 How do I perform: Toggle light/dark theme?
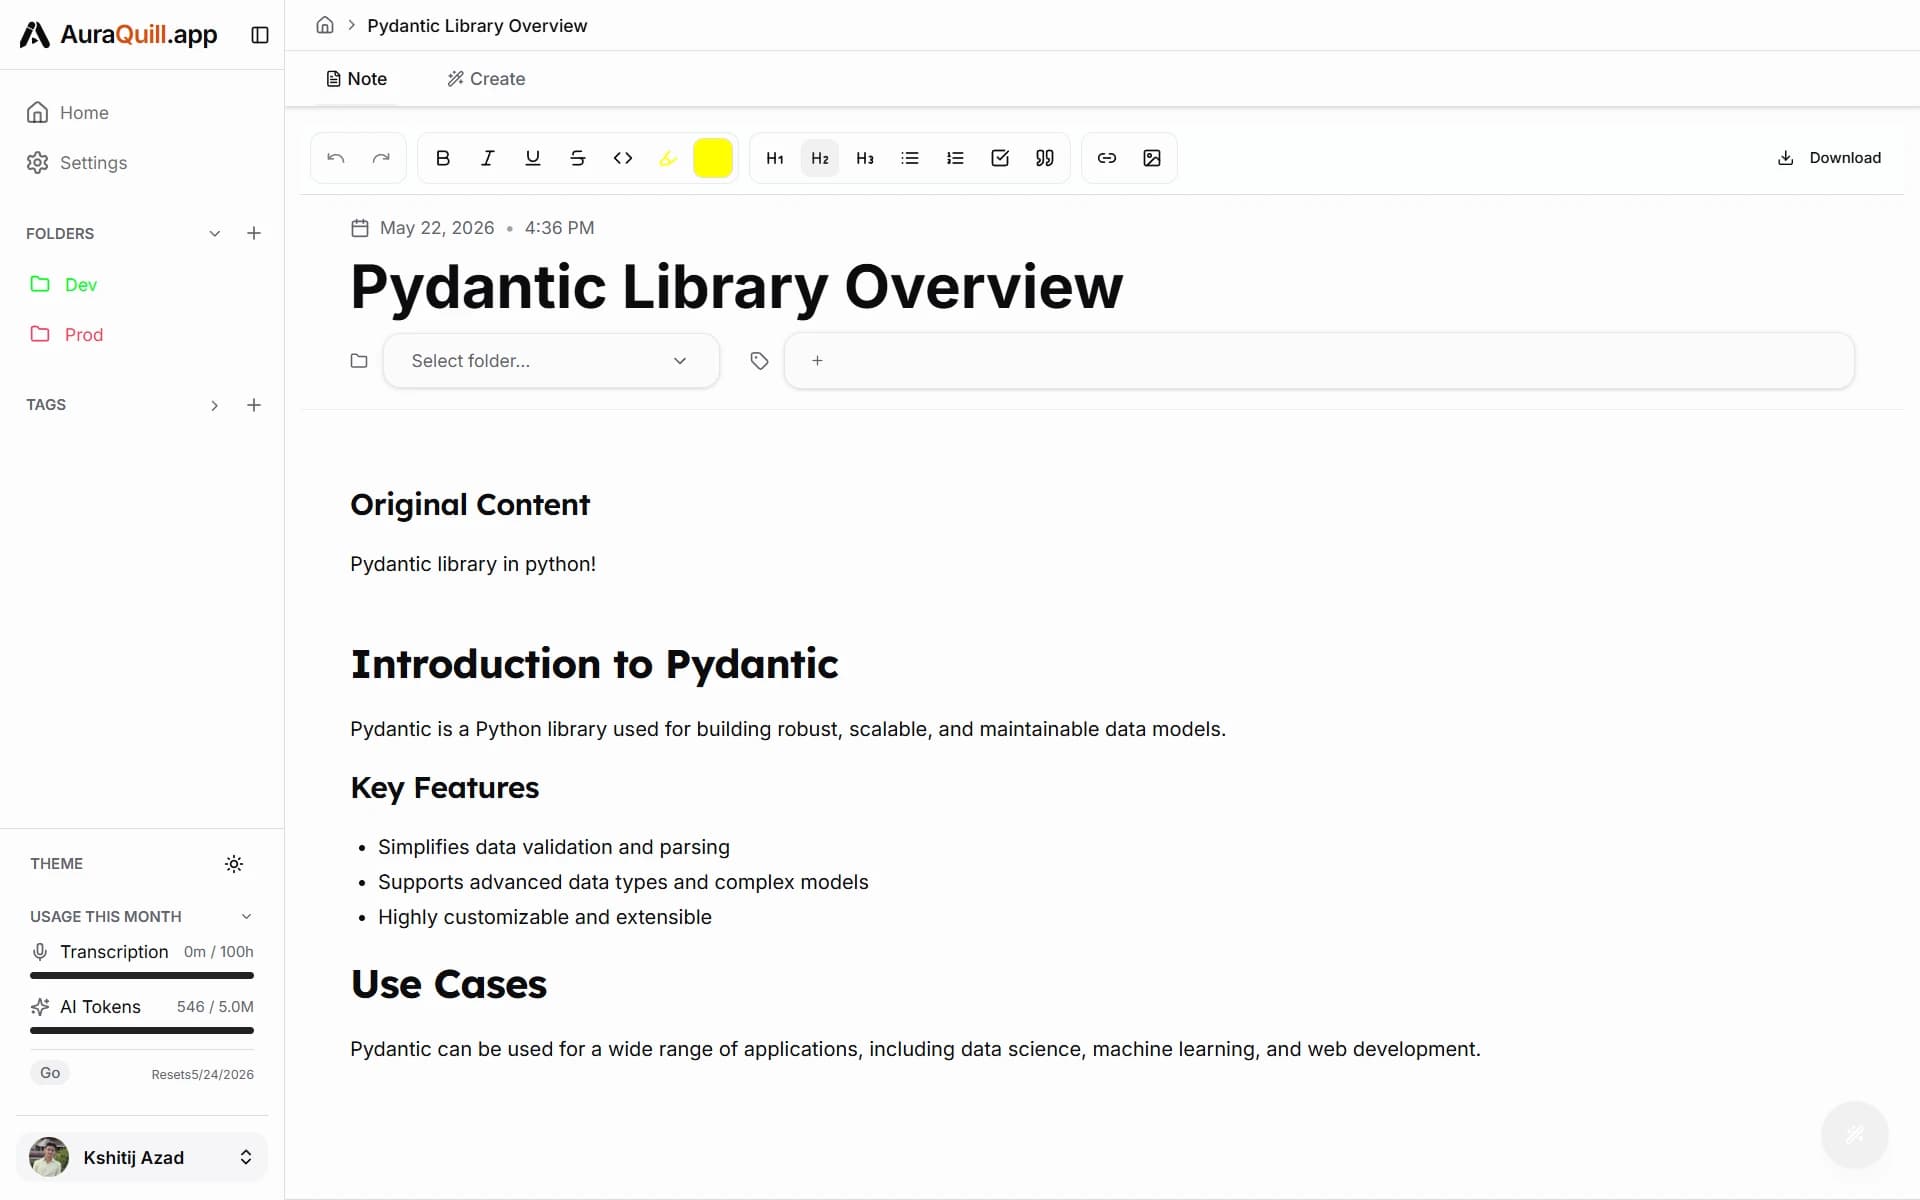tap(234, 864)
